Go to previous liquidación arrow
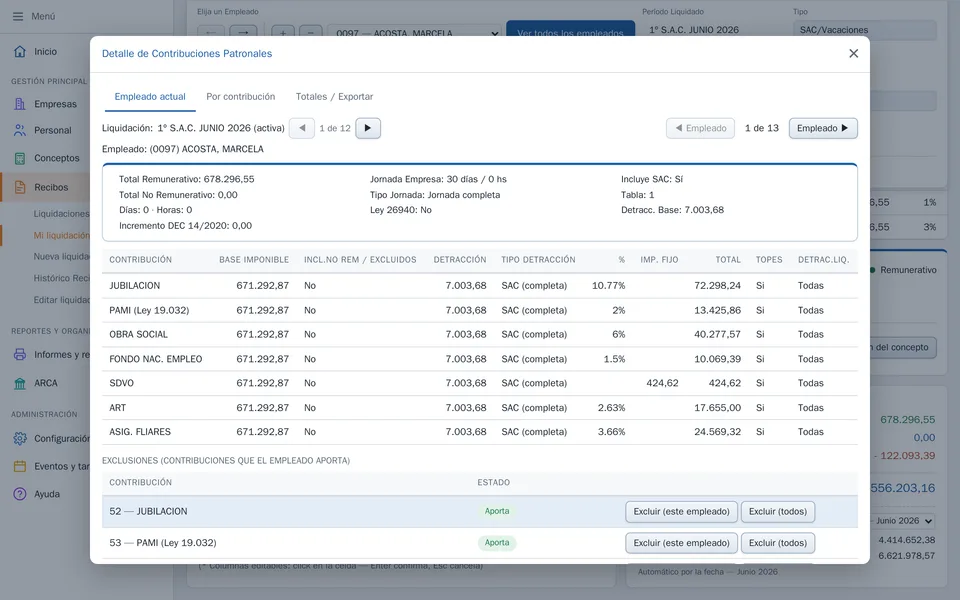Viewport: 960px width, 600px height. [302, 129]
